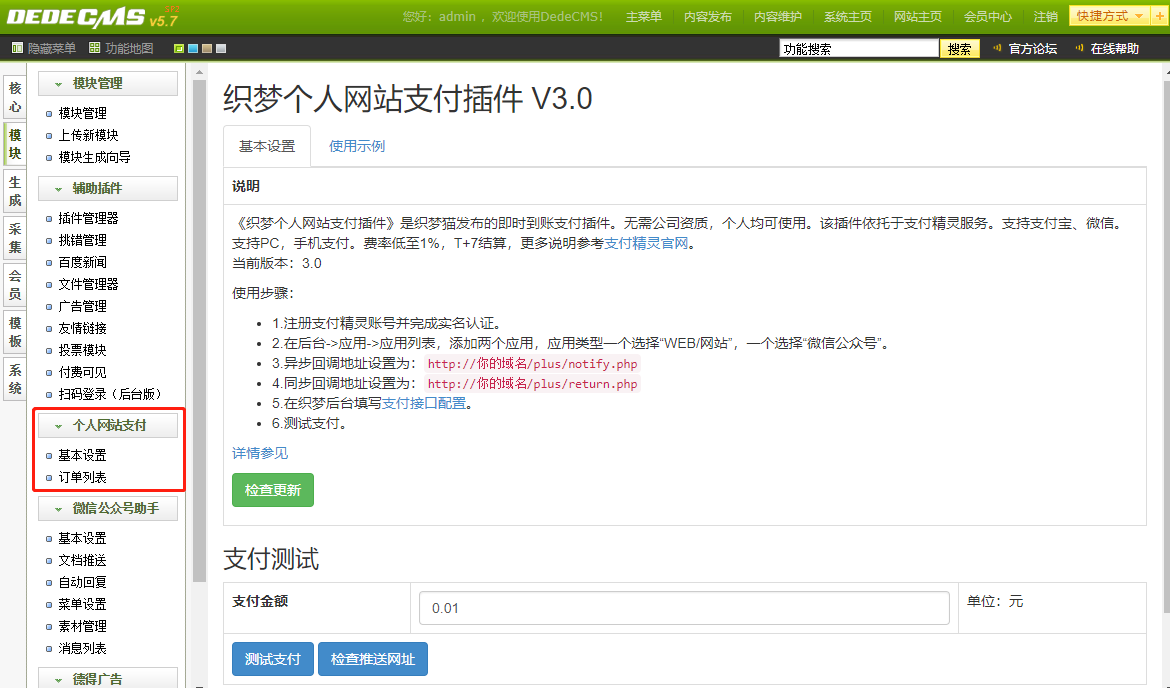This screenshot has width=1170, height=688.
Task: Open 投票模块 in the sidebar
Action: pyautogui.click(x=83, y=351)
